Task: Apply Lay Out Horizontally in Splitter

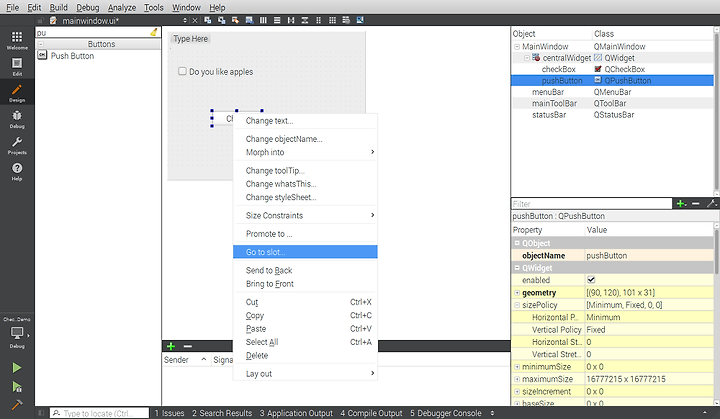Action: coord(291,20)
